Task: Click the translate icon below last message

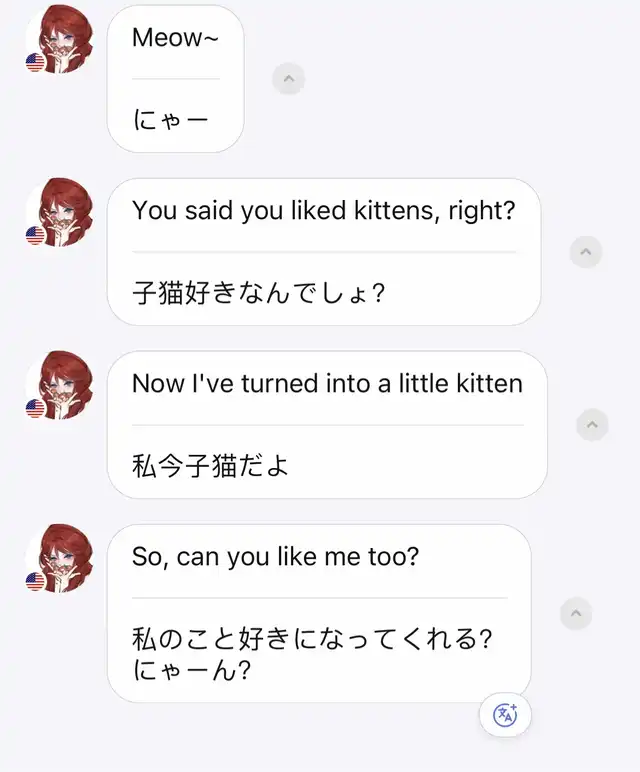Action: pos(505,714)
